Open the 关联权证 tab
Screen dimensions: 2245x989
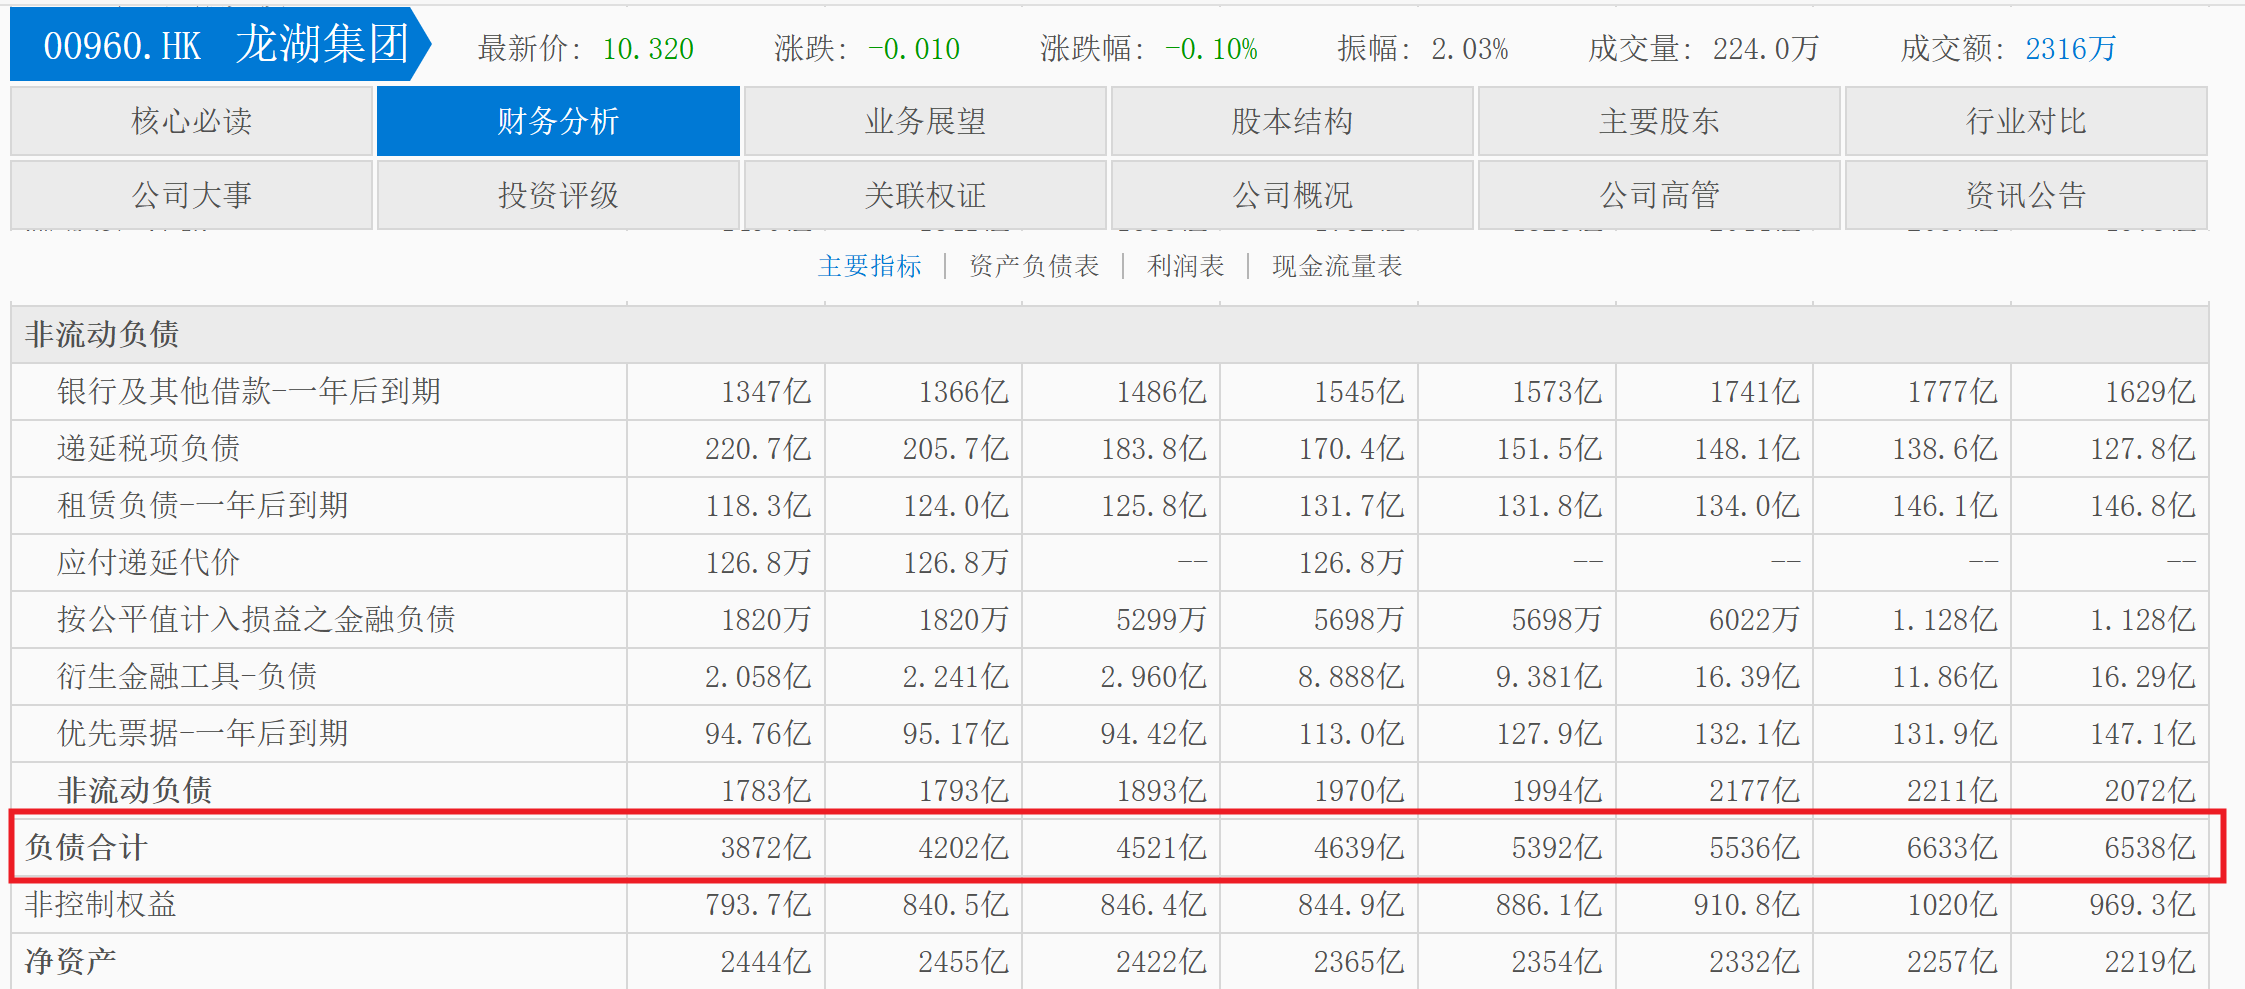923,194
